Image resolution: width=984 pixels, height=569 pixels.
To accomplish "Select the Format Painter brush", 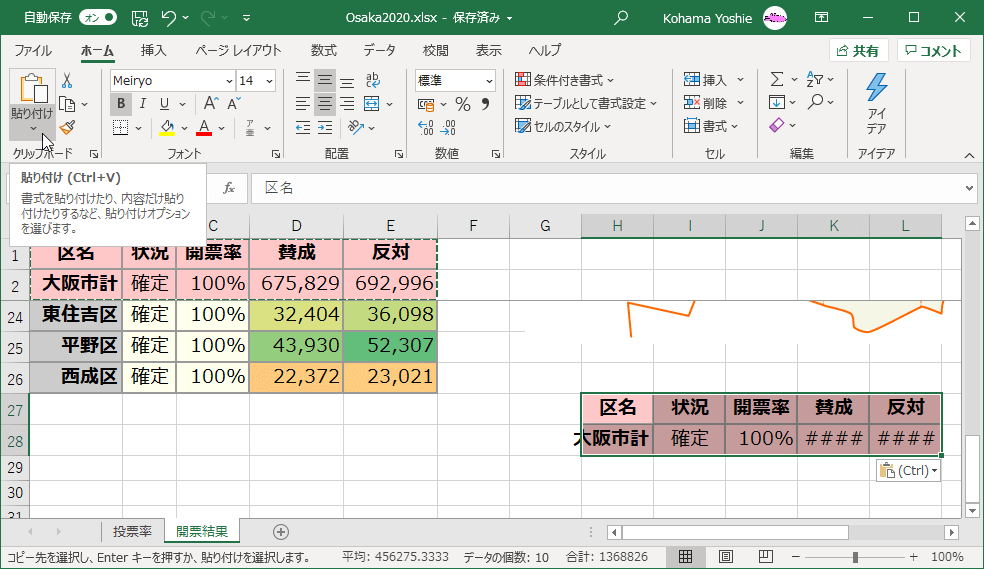I will [67, 128].
